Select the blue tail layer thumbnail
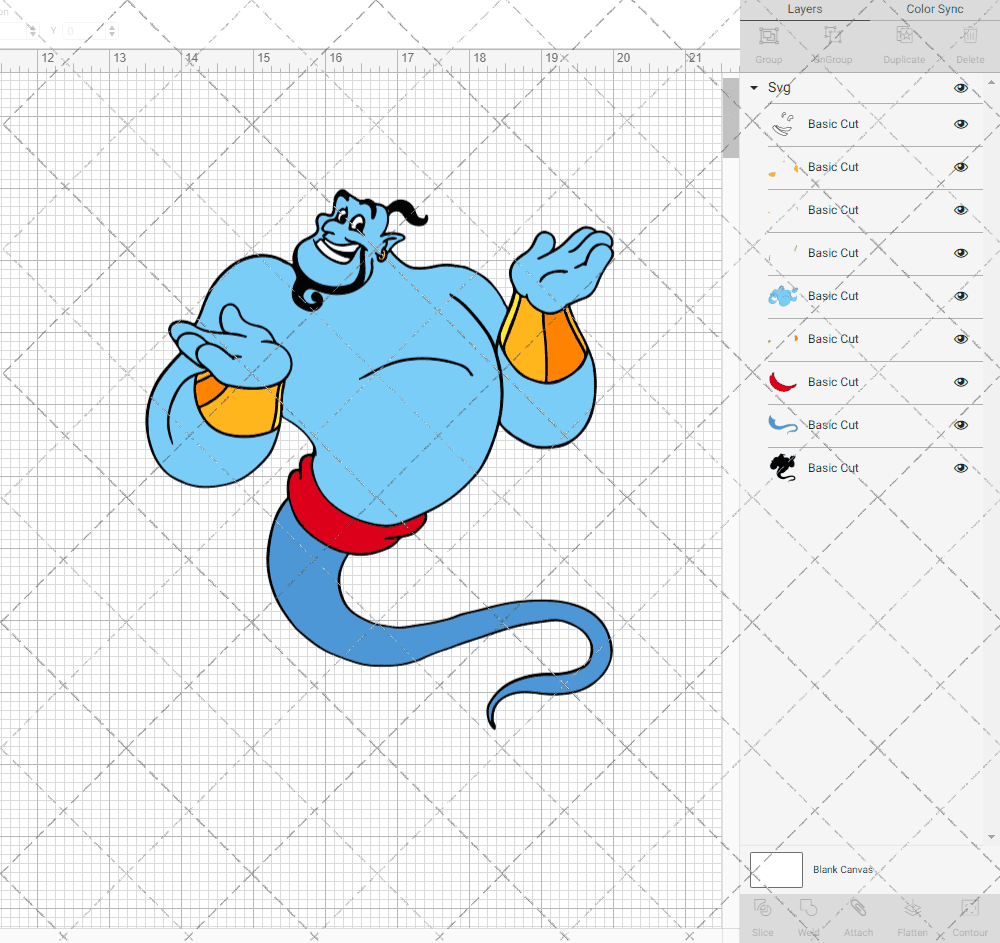 click(783, 425)
